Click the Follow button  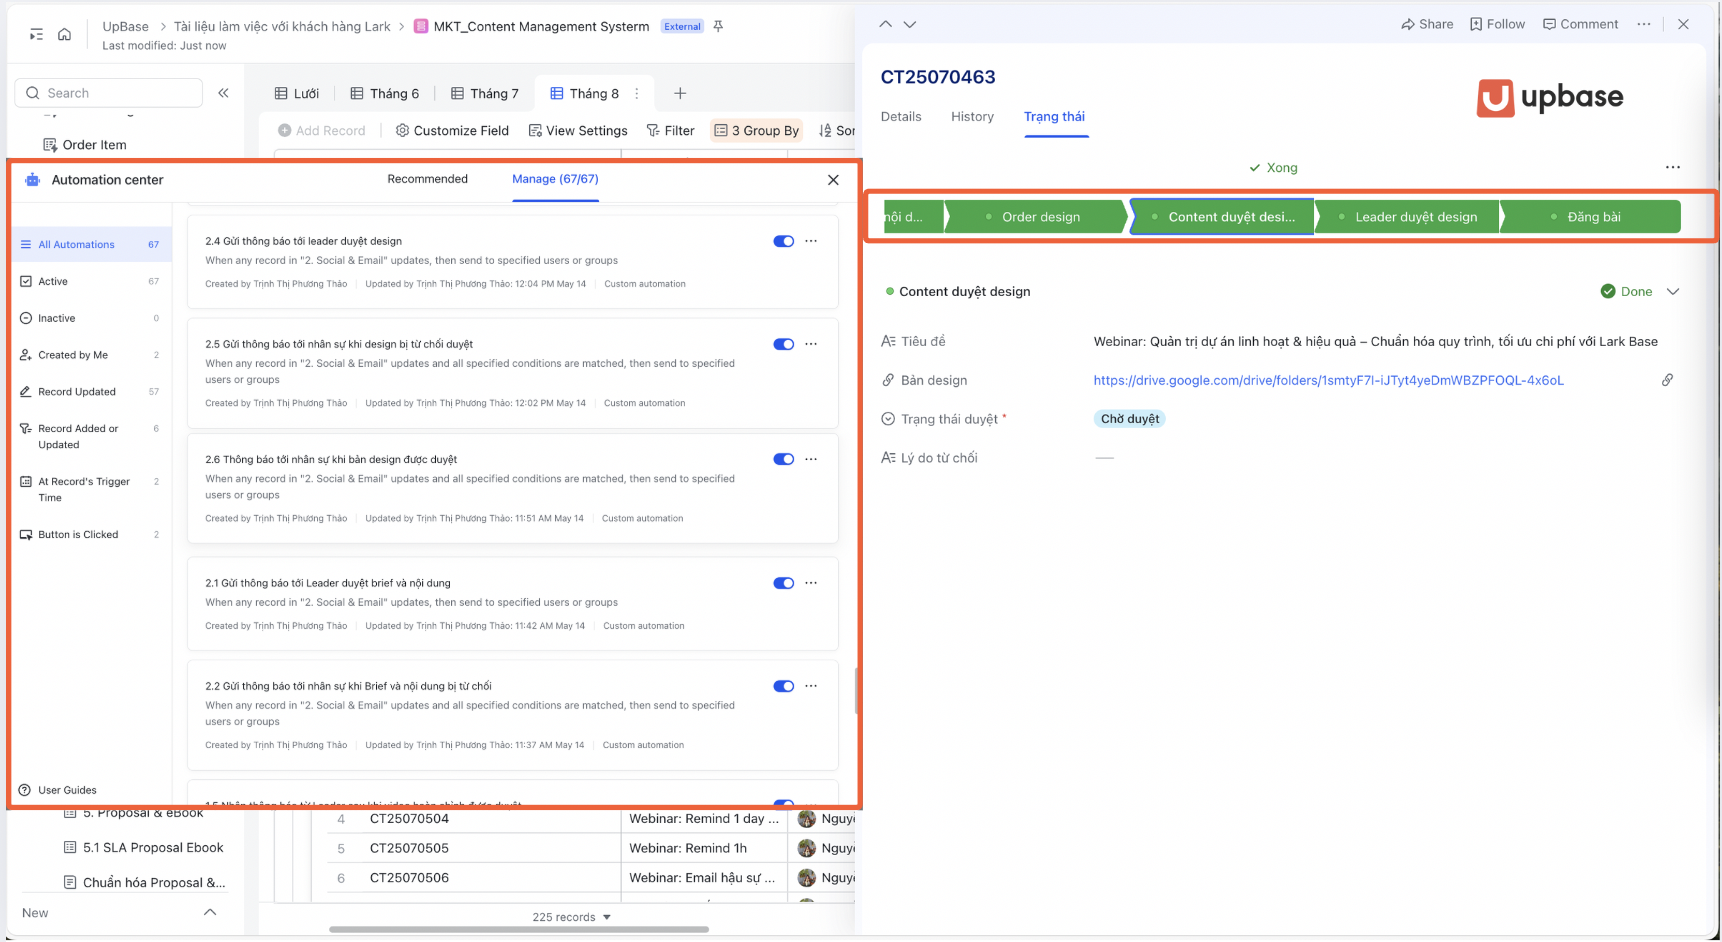point(1497,24)
